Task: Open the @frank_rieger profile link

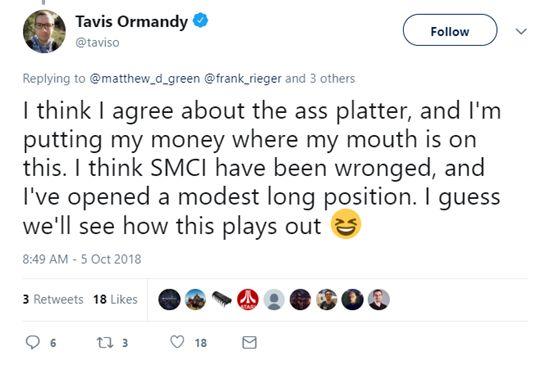Action: click(243, 78)
